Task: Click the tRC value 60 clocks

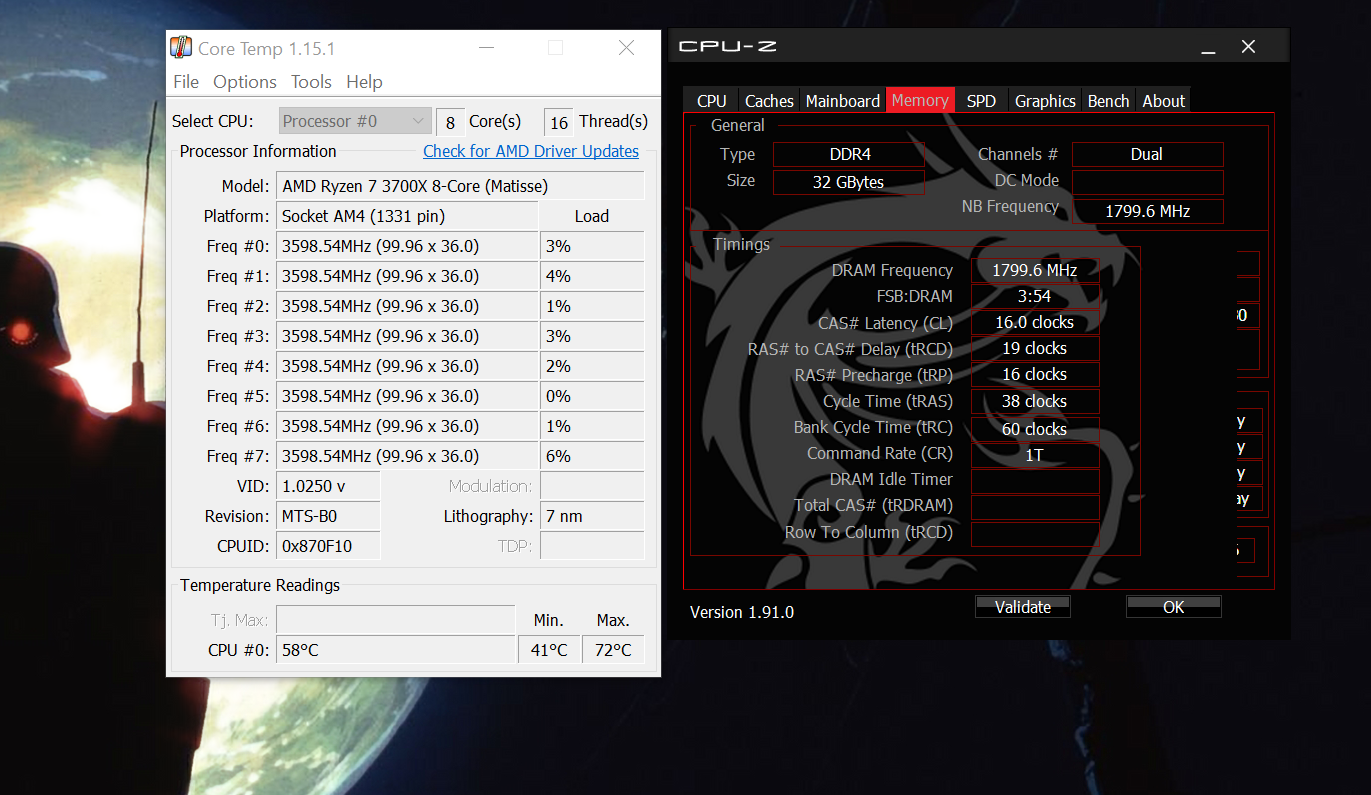Action: [x=1034, y=429]
